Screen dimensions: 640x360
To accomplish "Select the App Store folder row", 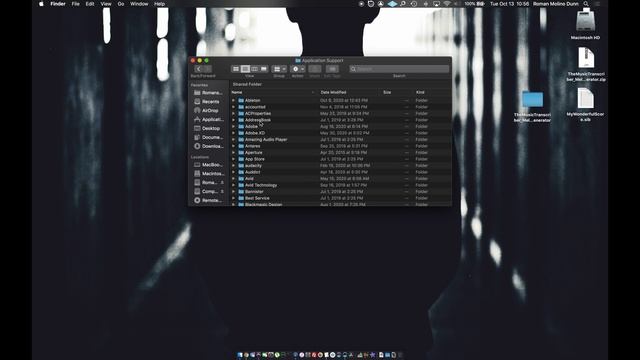I will tap(340, 159).
